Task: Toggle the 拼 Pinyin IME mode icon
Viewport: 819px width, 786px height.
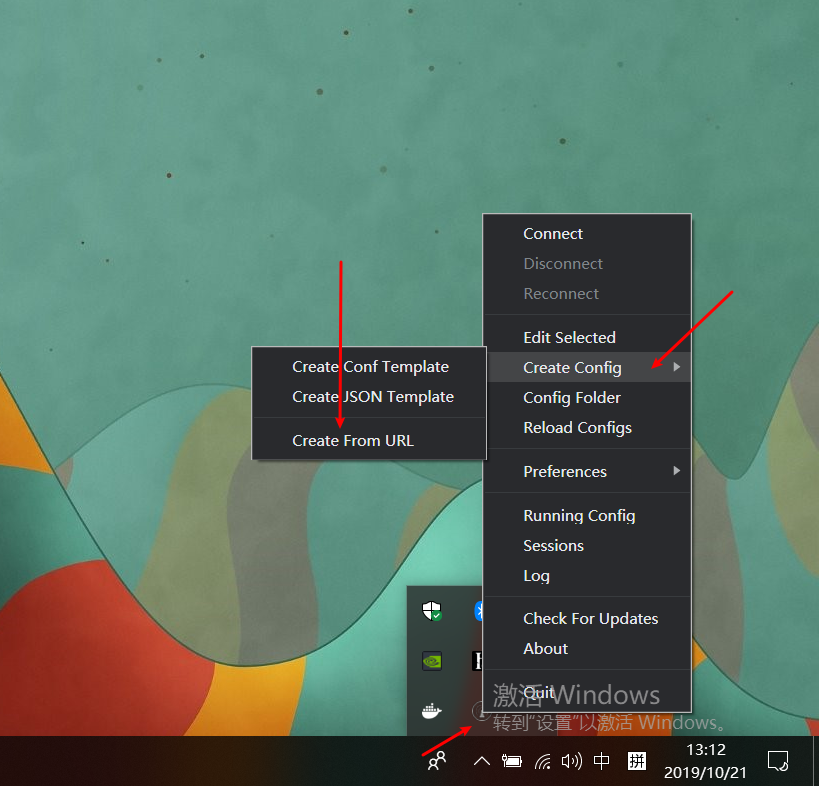Action: [636, 761]
